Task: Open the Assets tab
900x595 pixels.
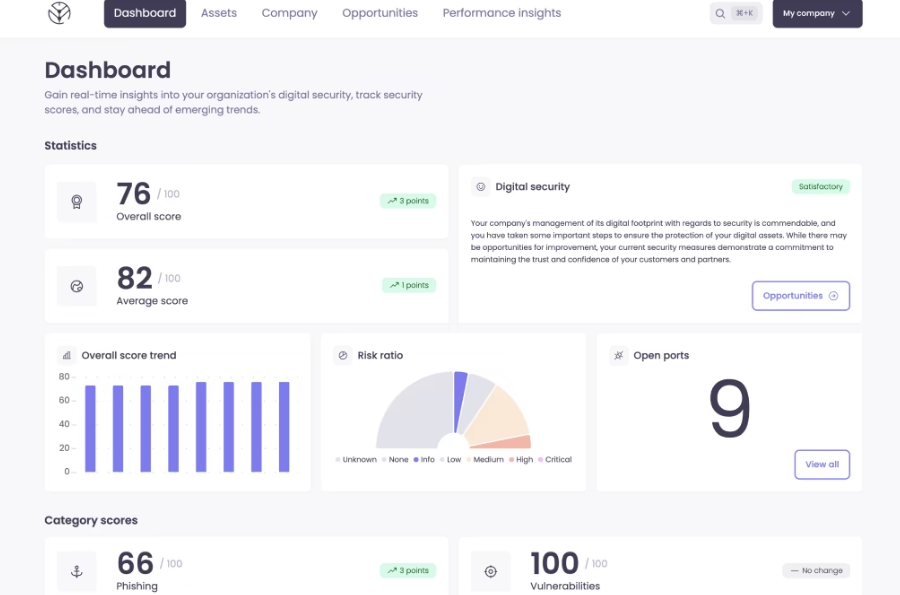Action: [219, 13]
